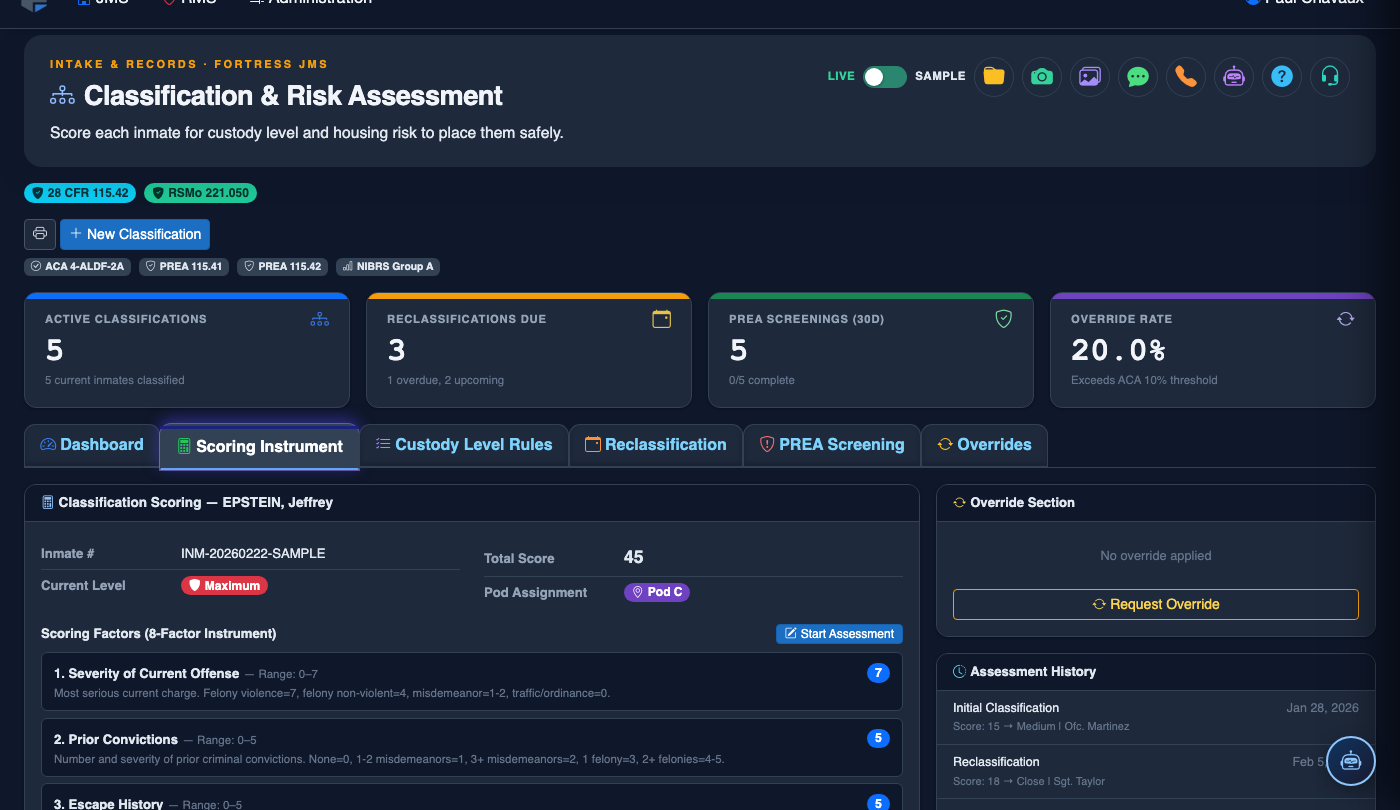This screenshot has height=810, width=1400.
Task: Click the Active Classifications hierarchy icon
Action: [319, 319]
